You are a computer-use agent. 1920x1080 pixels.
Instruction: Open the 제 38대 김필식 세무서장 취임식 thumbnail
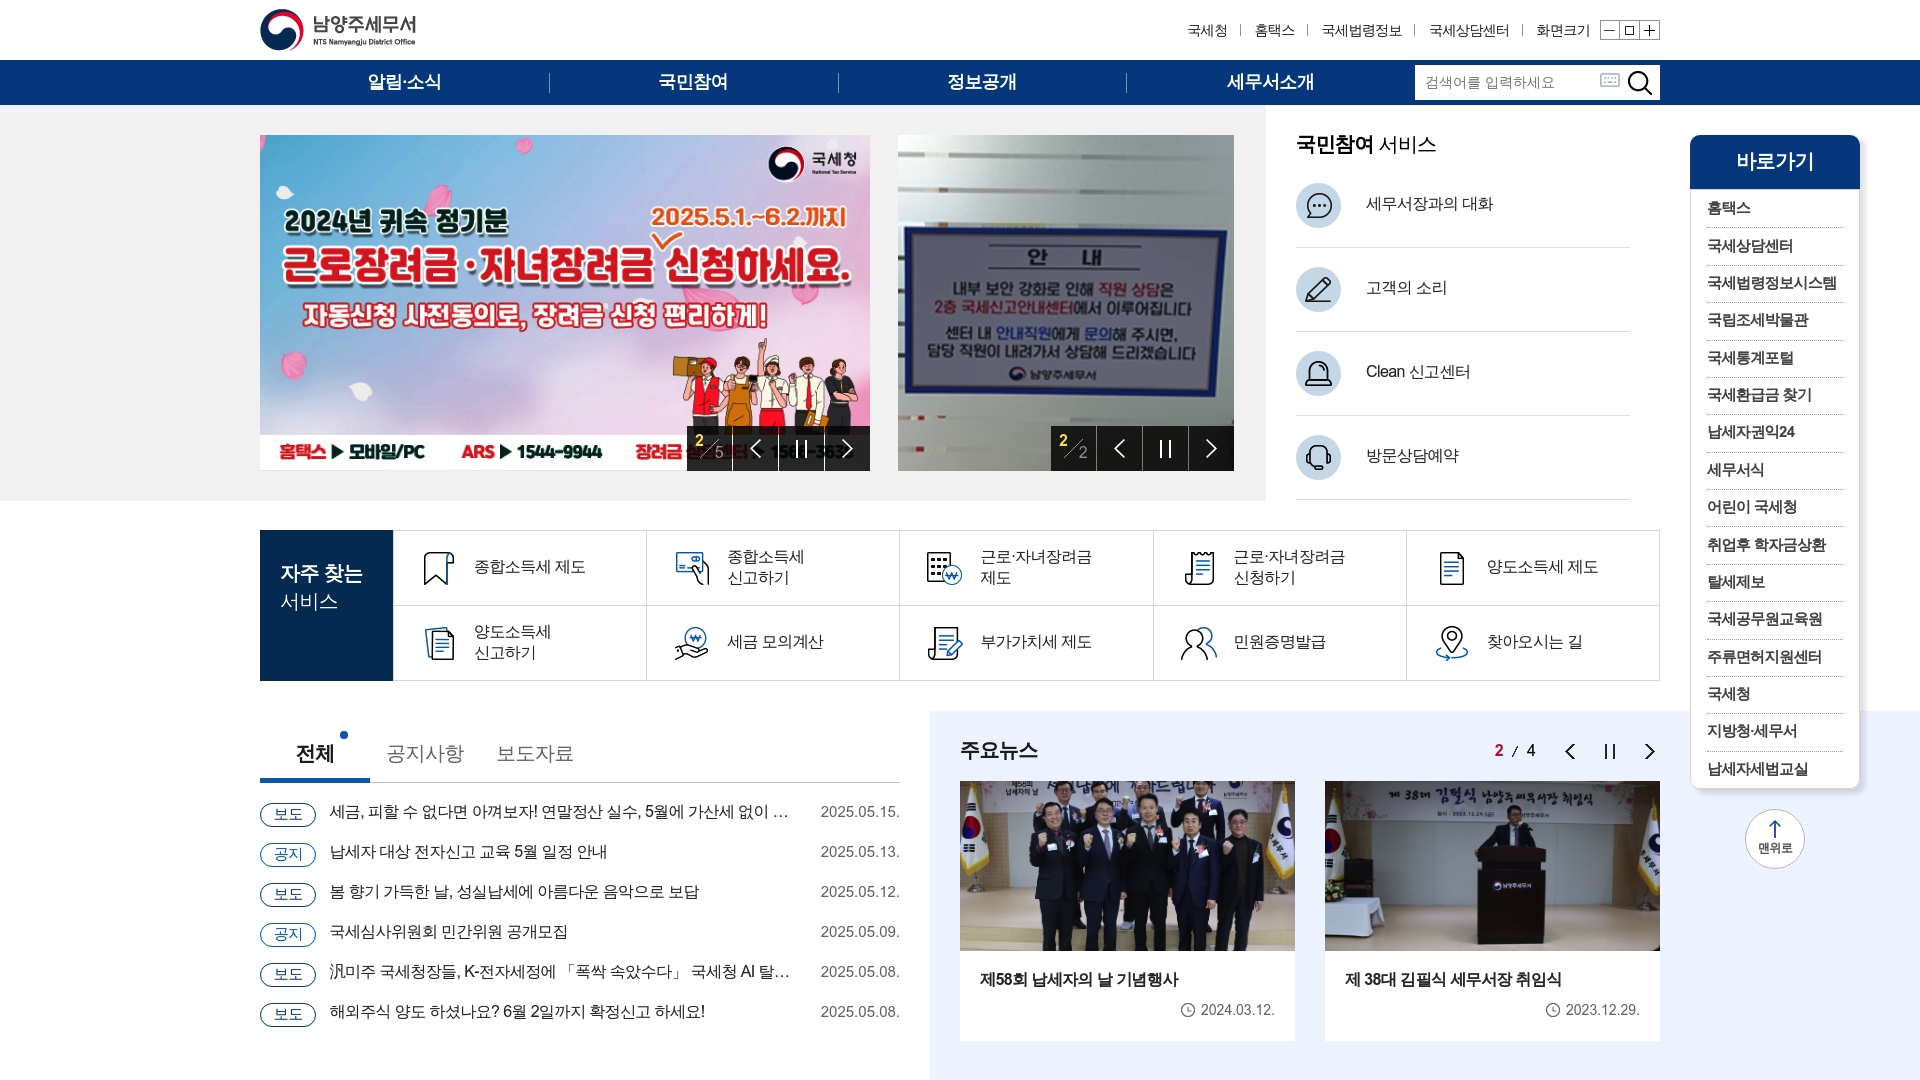tap(1492, 866)
